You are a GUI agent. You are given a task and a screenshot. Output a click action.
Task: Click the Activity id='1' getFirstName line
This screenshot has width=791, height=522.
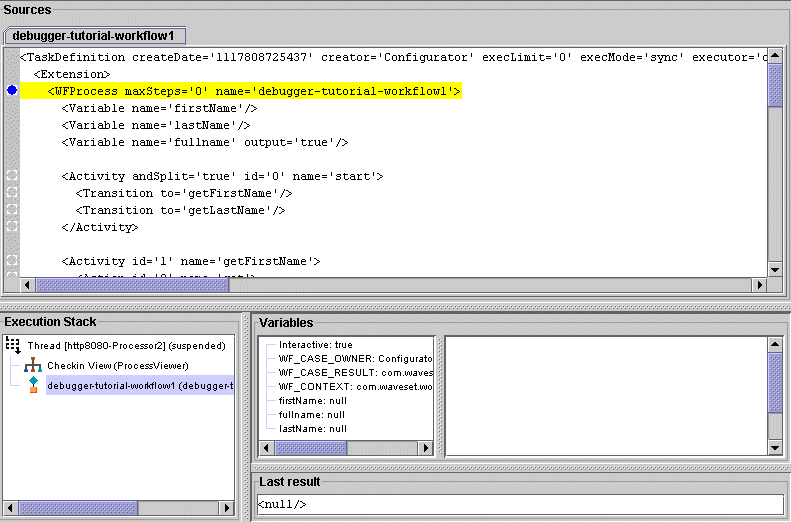pos(191,261)
